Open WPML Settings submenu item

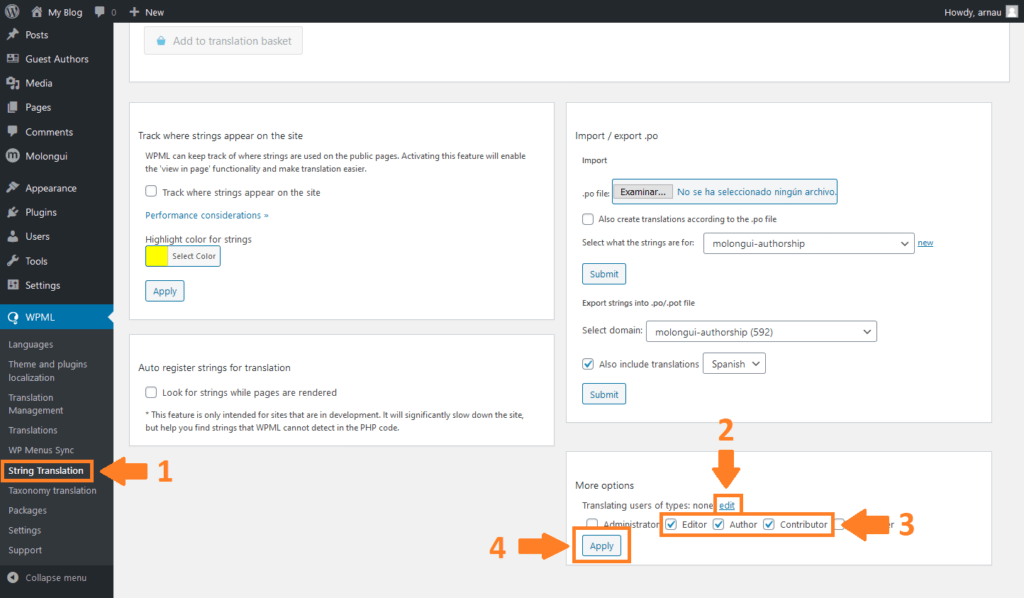click(25, 531)
